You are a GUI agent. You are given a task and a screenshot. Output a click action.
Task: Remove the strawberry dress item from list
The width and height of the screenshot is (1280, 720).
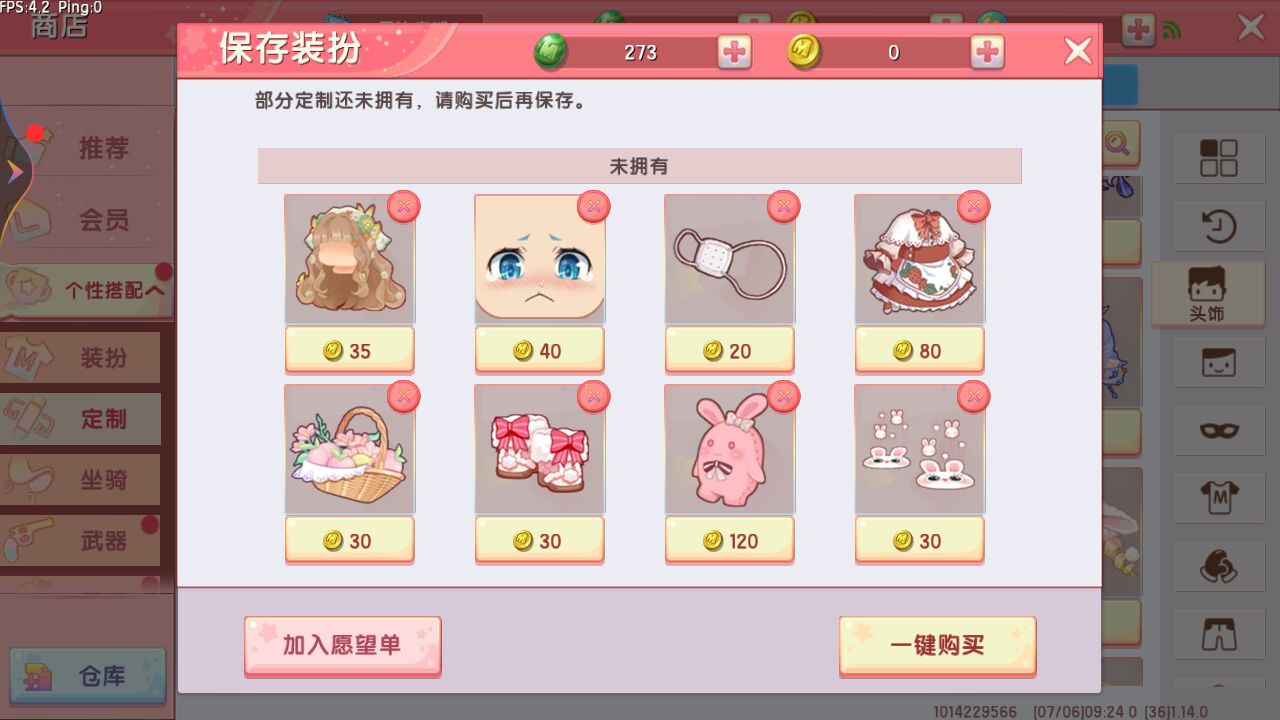974,207
